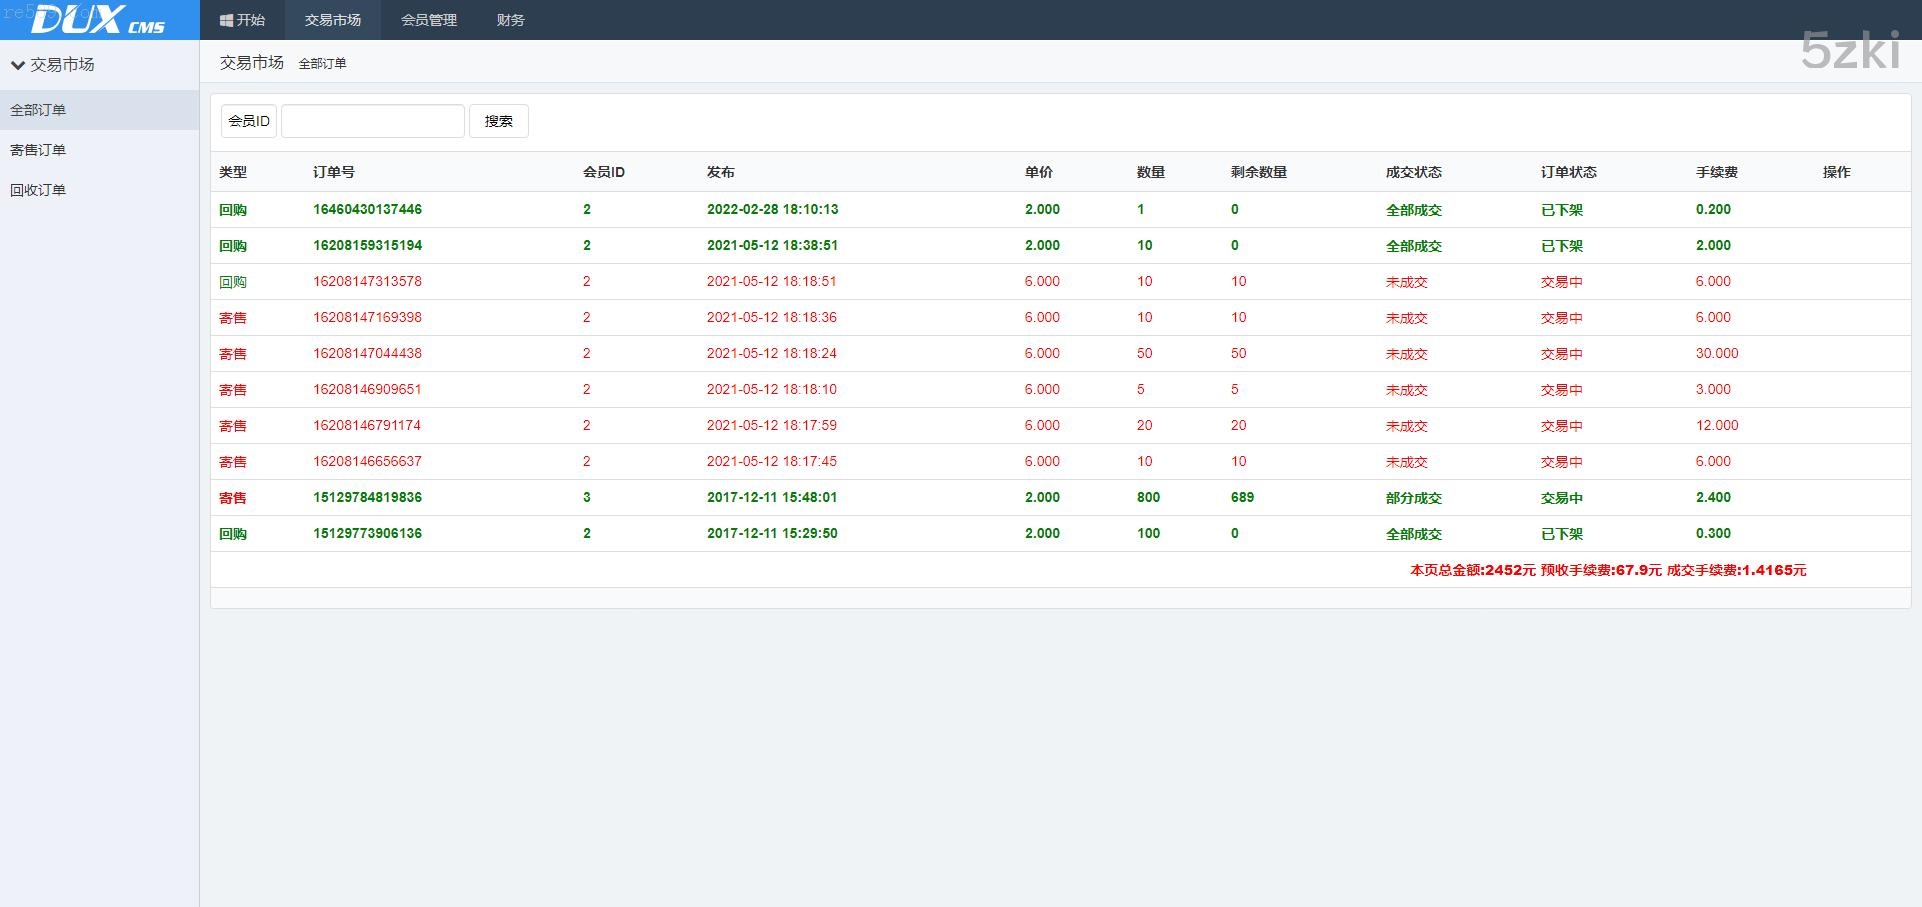Open the 交易市场 top menu
The height and width of the screenshot is (907, 1922).
pyautogui.click(x=333, y=20)
